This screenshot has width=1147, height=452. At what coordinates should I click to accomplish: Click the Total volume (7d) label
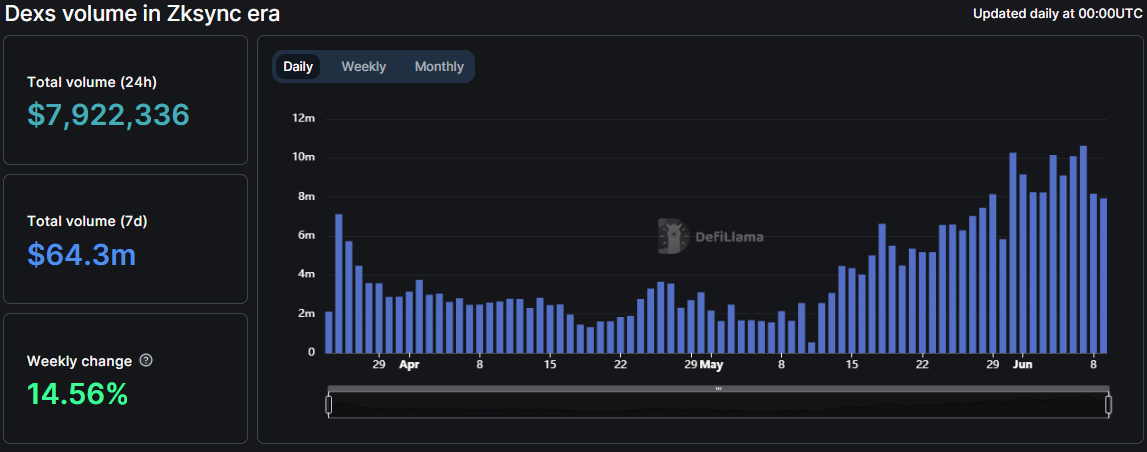(x=88, y=221)
